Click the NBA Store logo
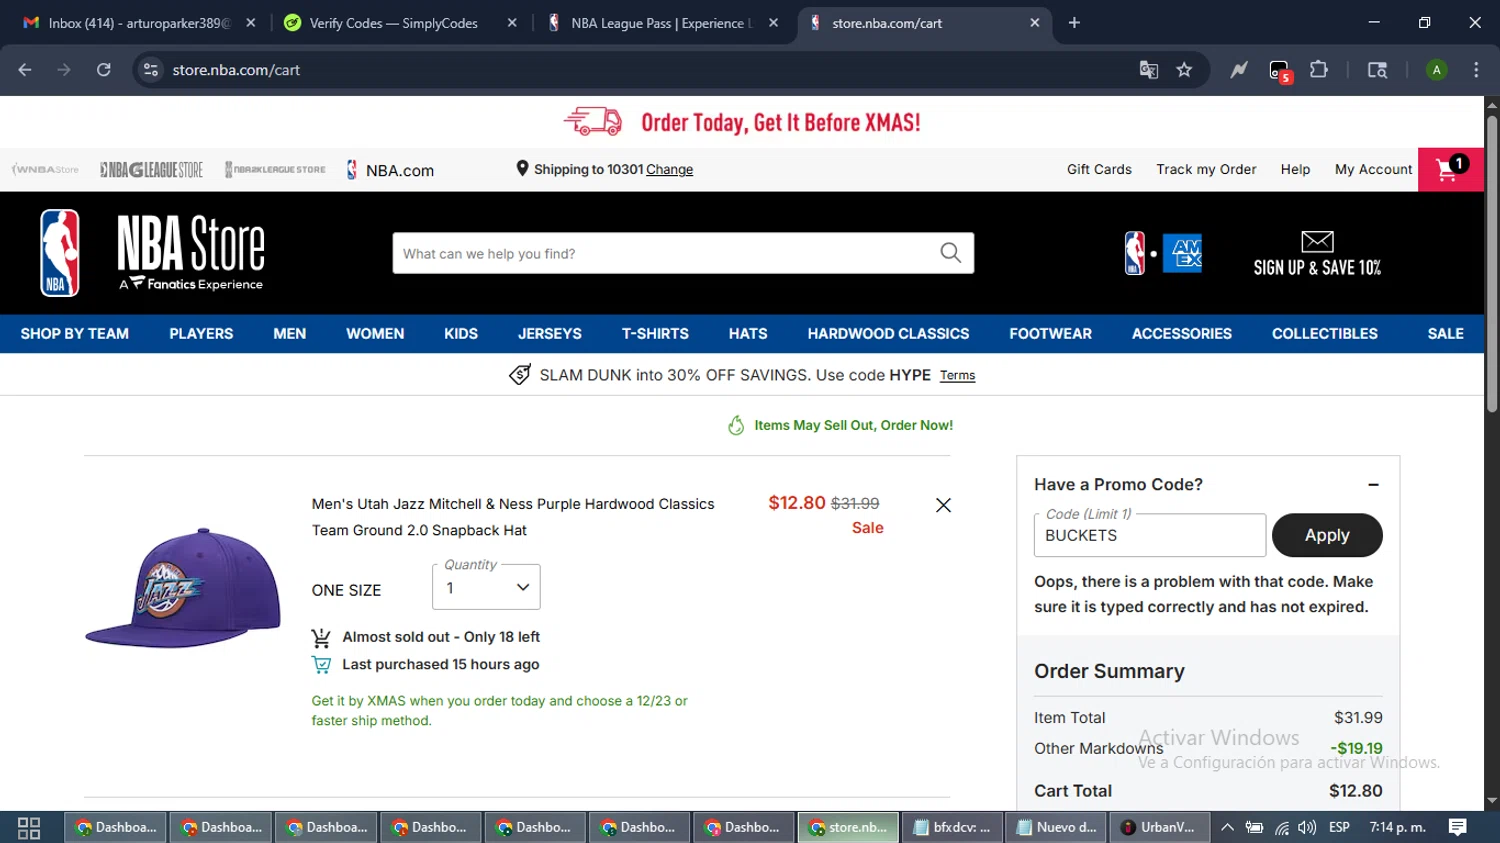Image resolution: width=1500 pixels, height=843 pixels. (152, 253)
